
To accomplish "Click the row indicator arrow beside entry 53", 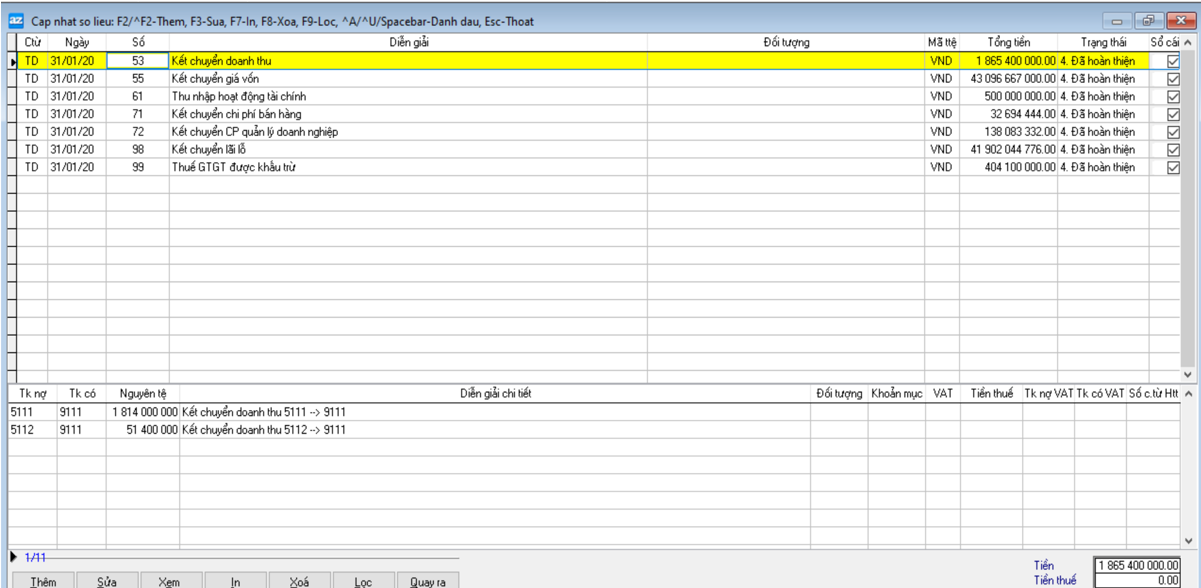I will [13, 61].
